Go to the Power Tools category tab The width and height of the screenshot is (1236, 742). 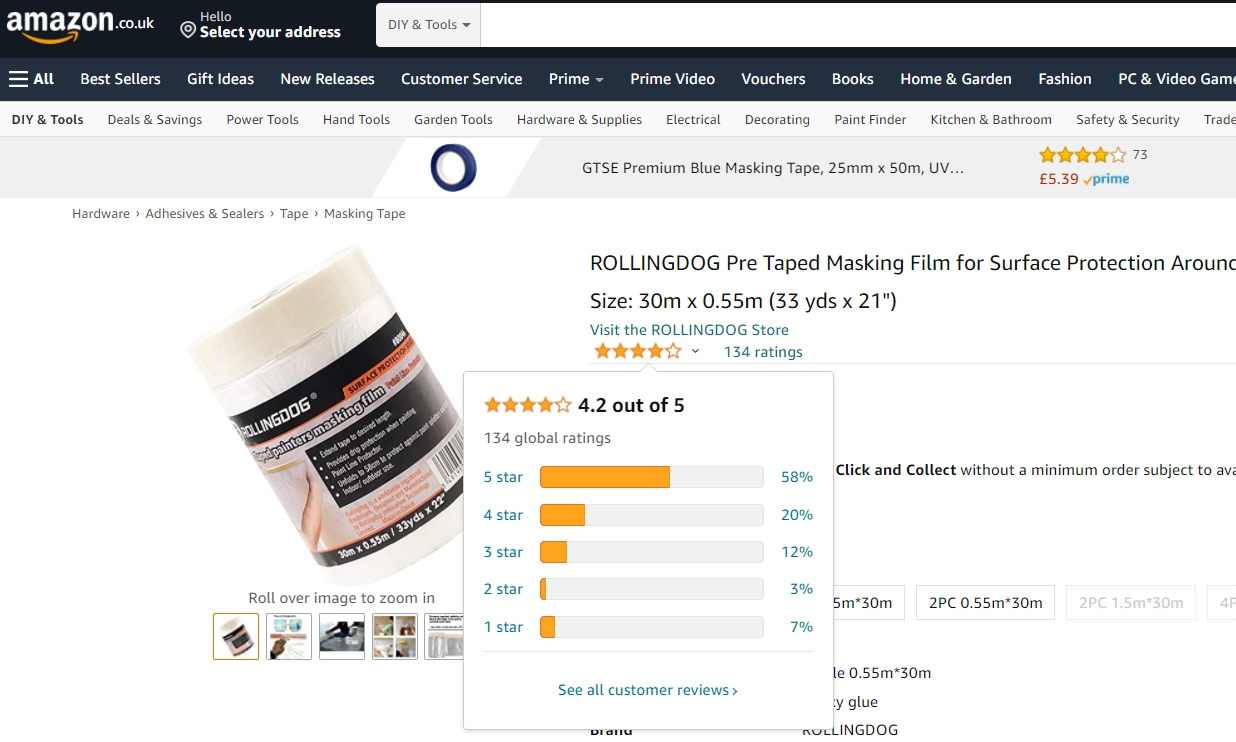tap(262, 119)
